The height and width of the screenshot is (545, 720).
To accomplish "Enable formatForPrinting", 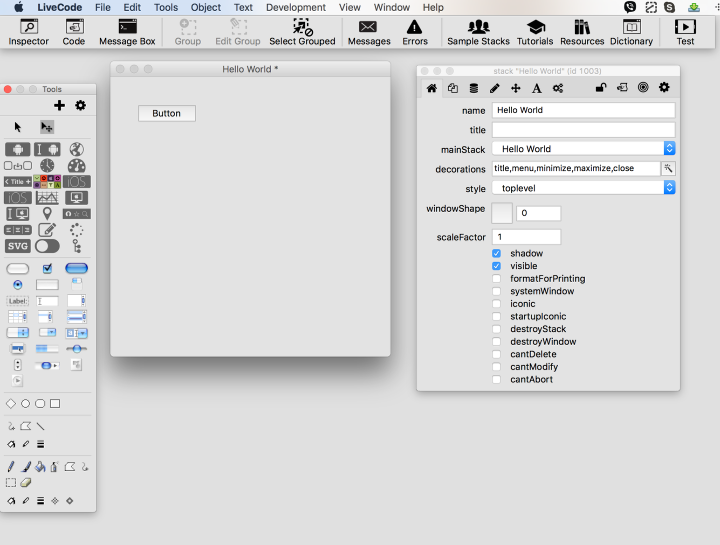I will click(x=496, y=279).
